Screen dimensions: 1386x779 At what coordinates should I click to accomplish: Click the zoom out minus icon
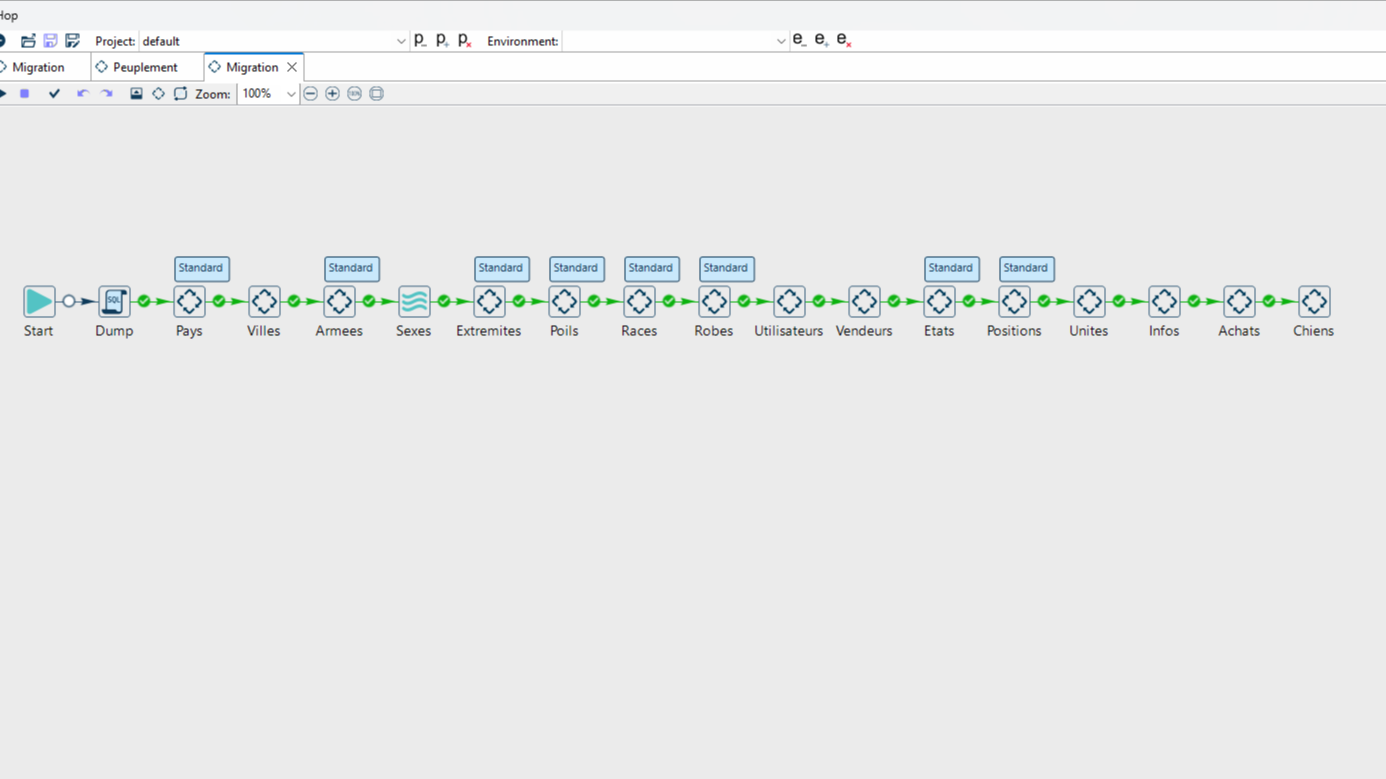pos(311,94)
